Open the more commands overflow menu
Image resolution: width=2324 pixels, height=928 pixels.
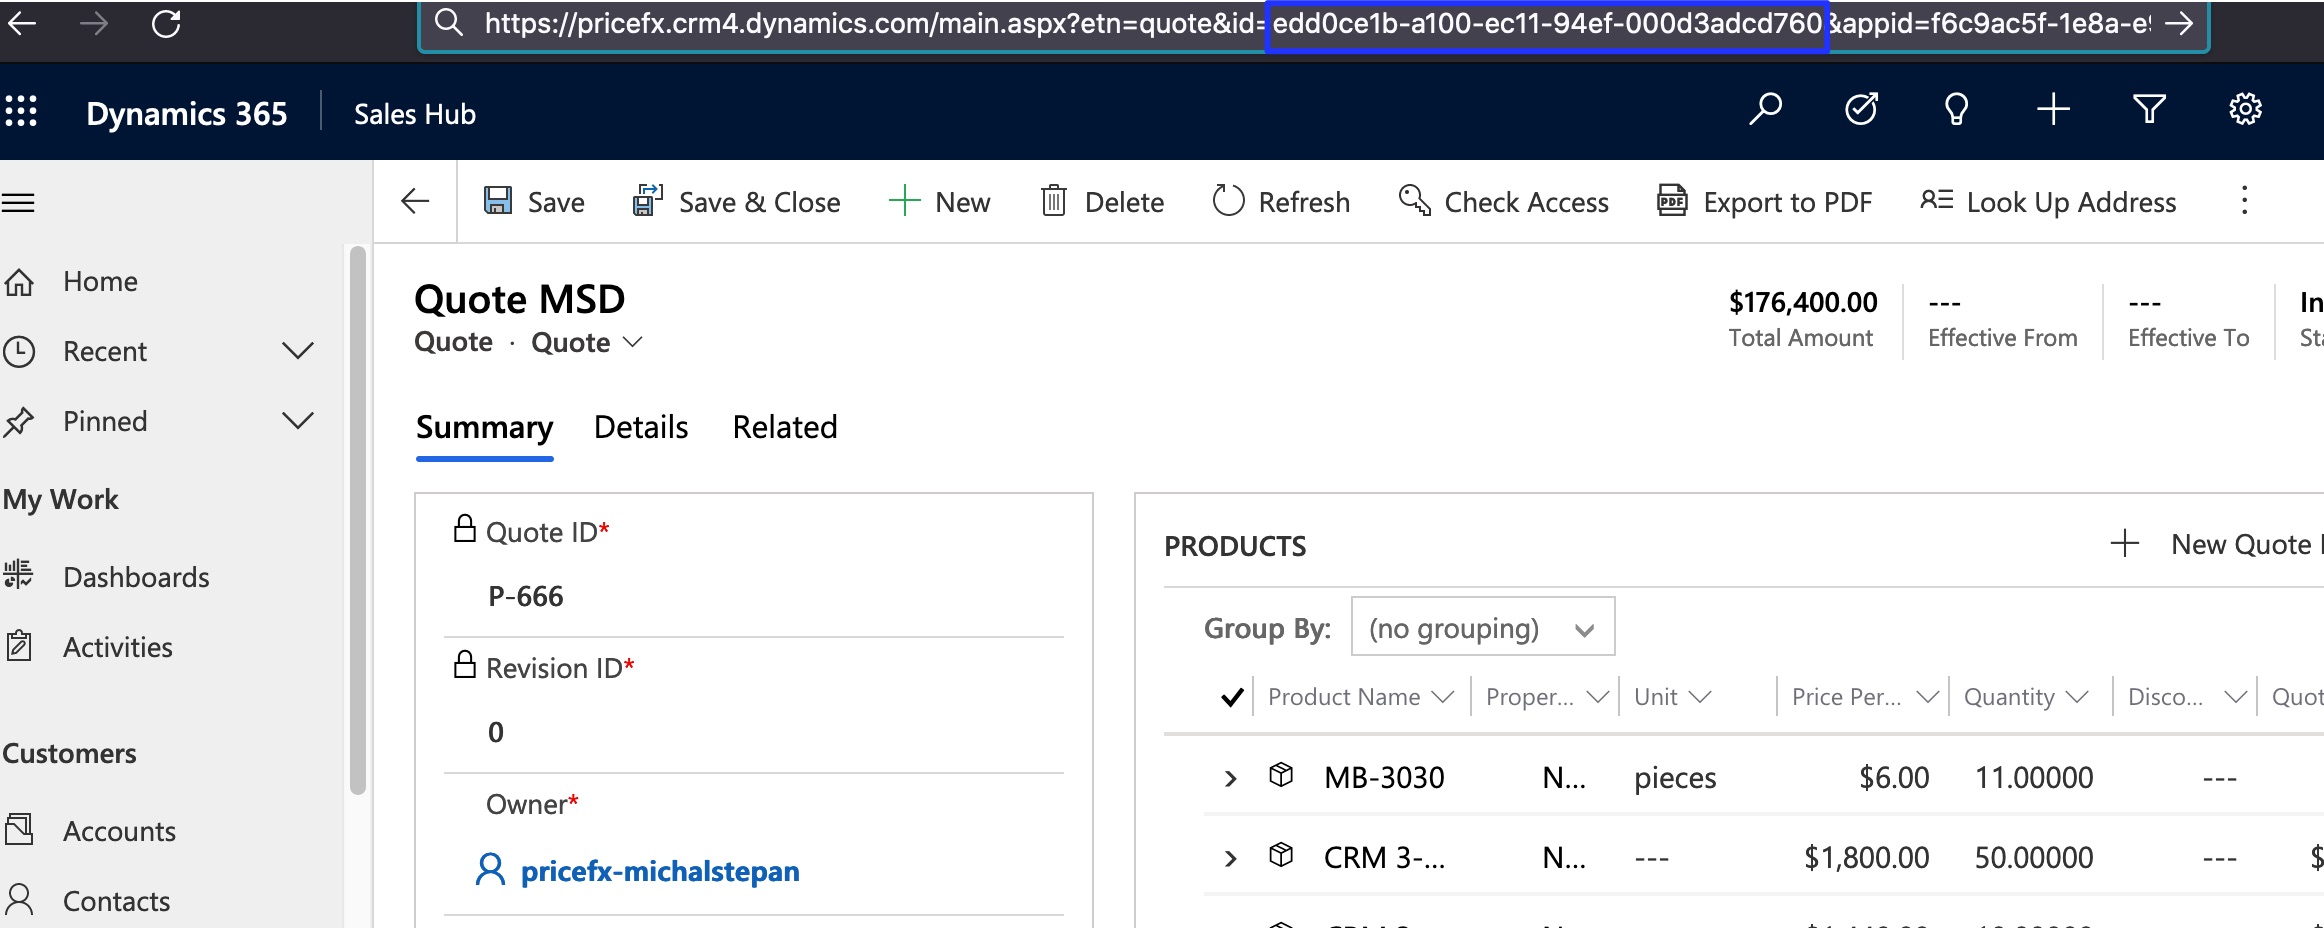2244,201
